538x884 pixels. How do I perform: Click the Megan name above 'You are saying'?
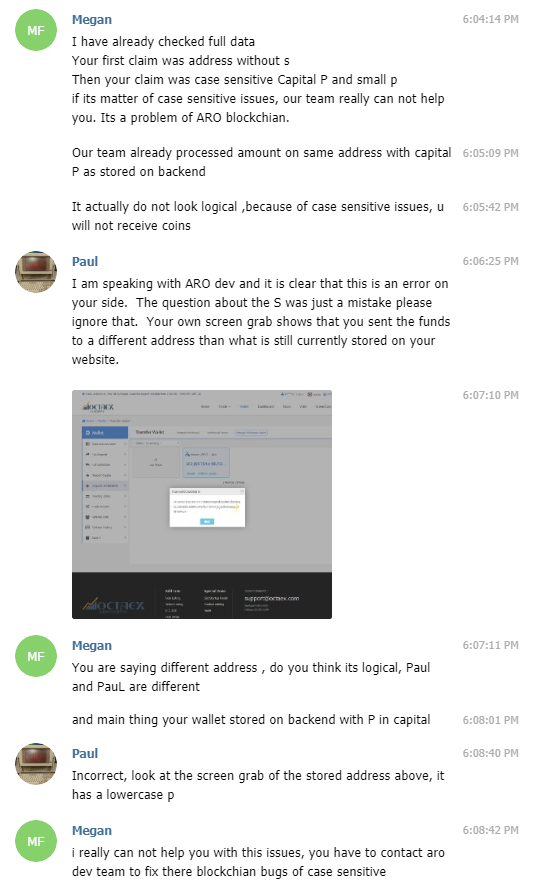[91, 646]
